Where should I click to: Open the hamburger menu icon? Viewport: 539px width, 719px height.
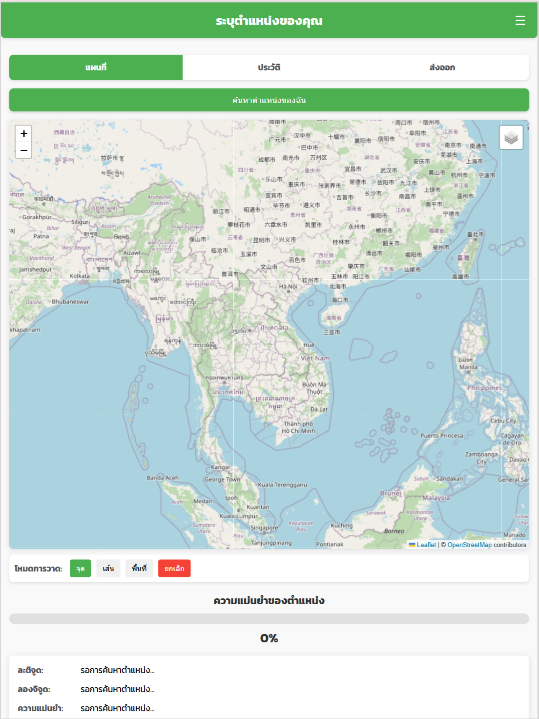tap(520, 21)
